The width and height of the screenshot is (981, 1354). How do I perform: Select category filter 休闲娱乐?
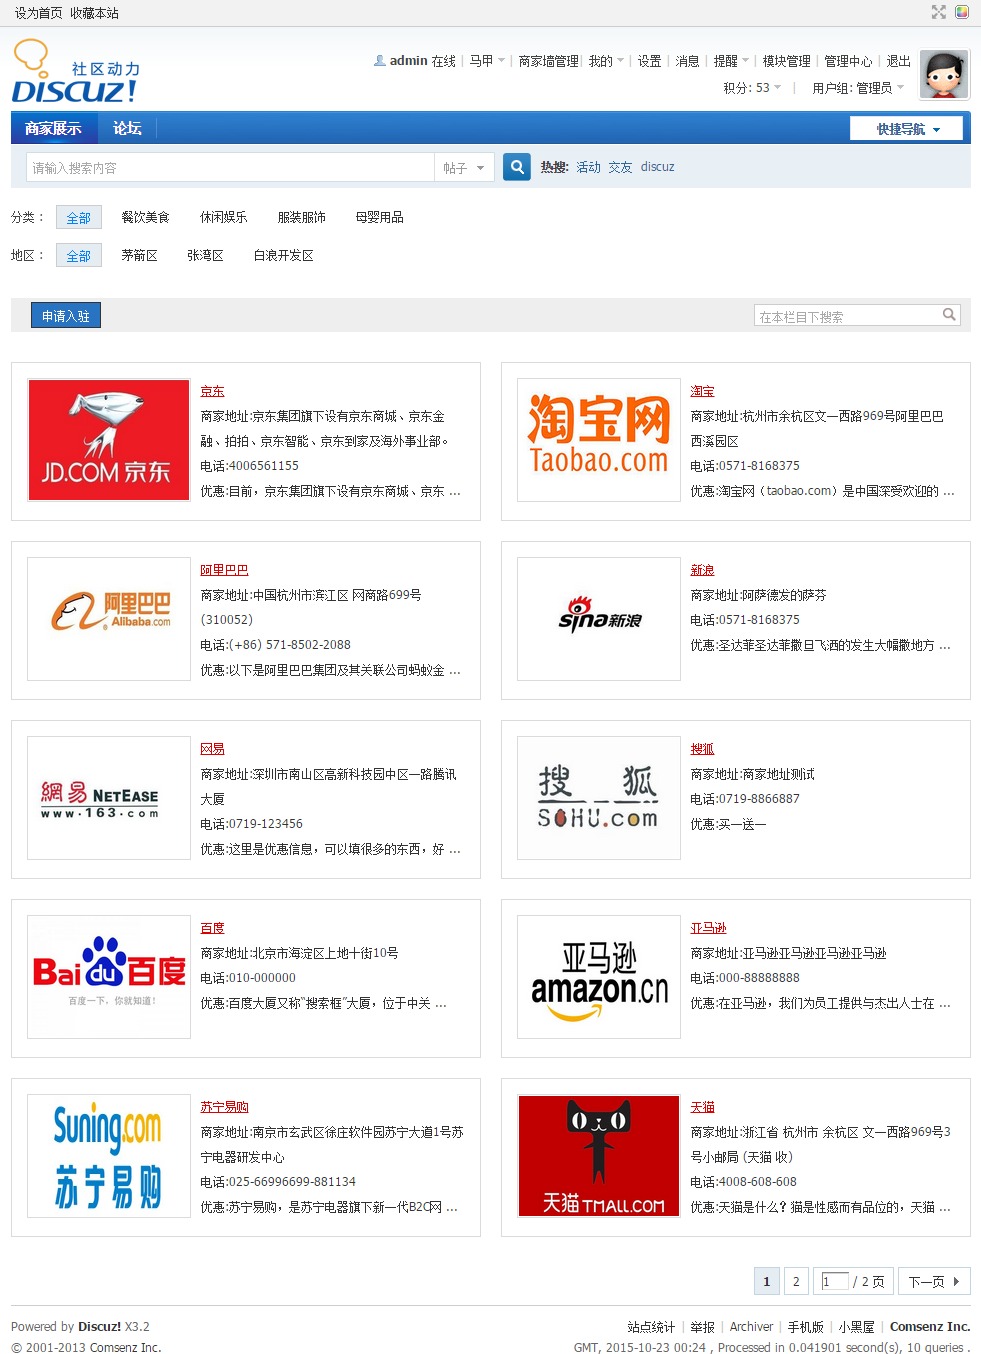(x=223, y=217)
